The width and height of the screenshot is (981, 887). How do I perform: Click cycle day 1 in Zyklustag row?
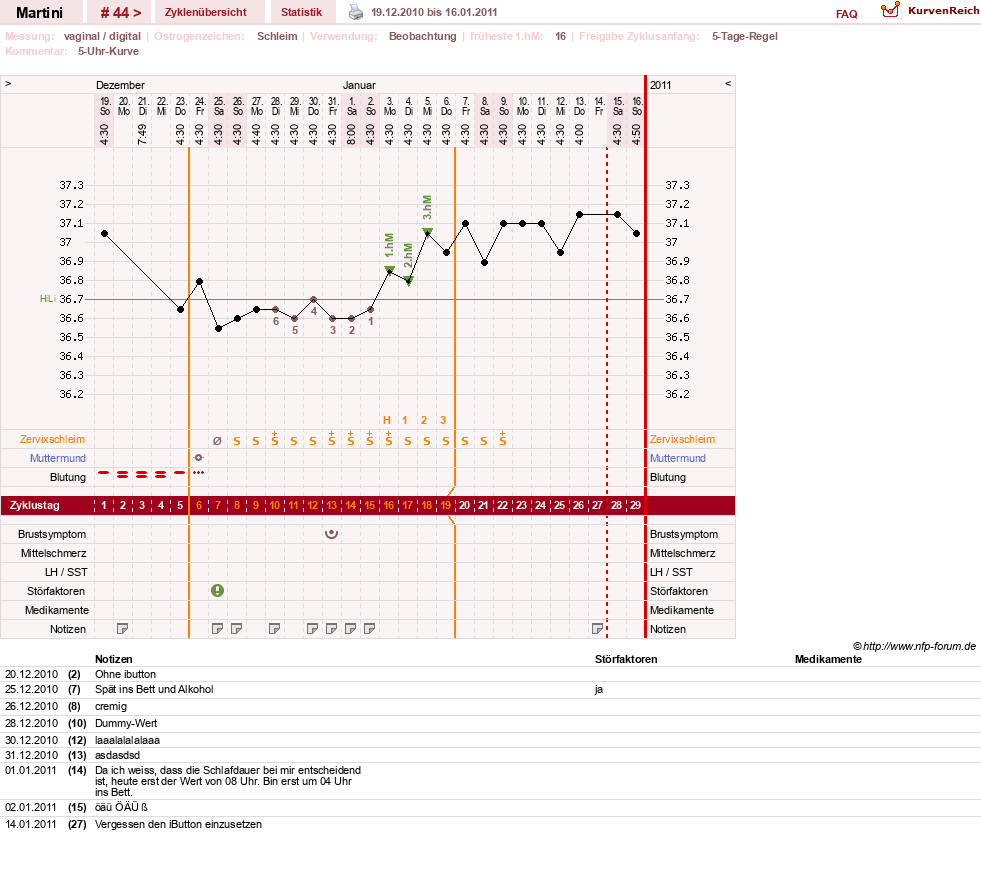tap(104, 505)
